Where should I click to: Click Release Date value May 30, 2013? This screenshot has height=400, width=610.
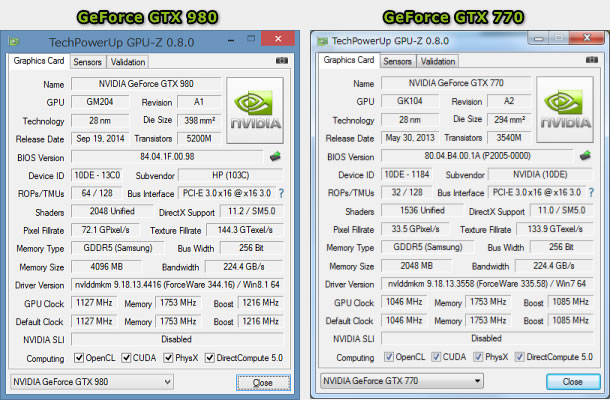(x=410, y=138)
